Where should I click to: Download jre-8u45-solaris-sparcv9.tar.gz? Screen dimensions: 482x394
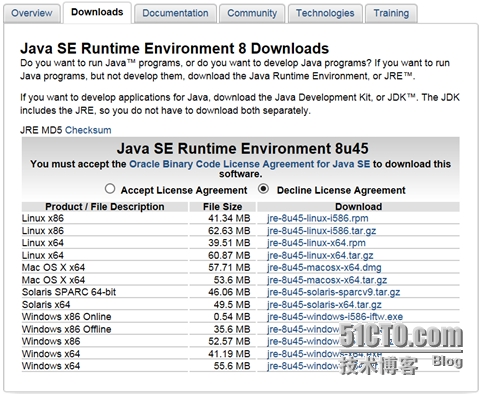(x=333, y=292)
